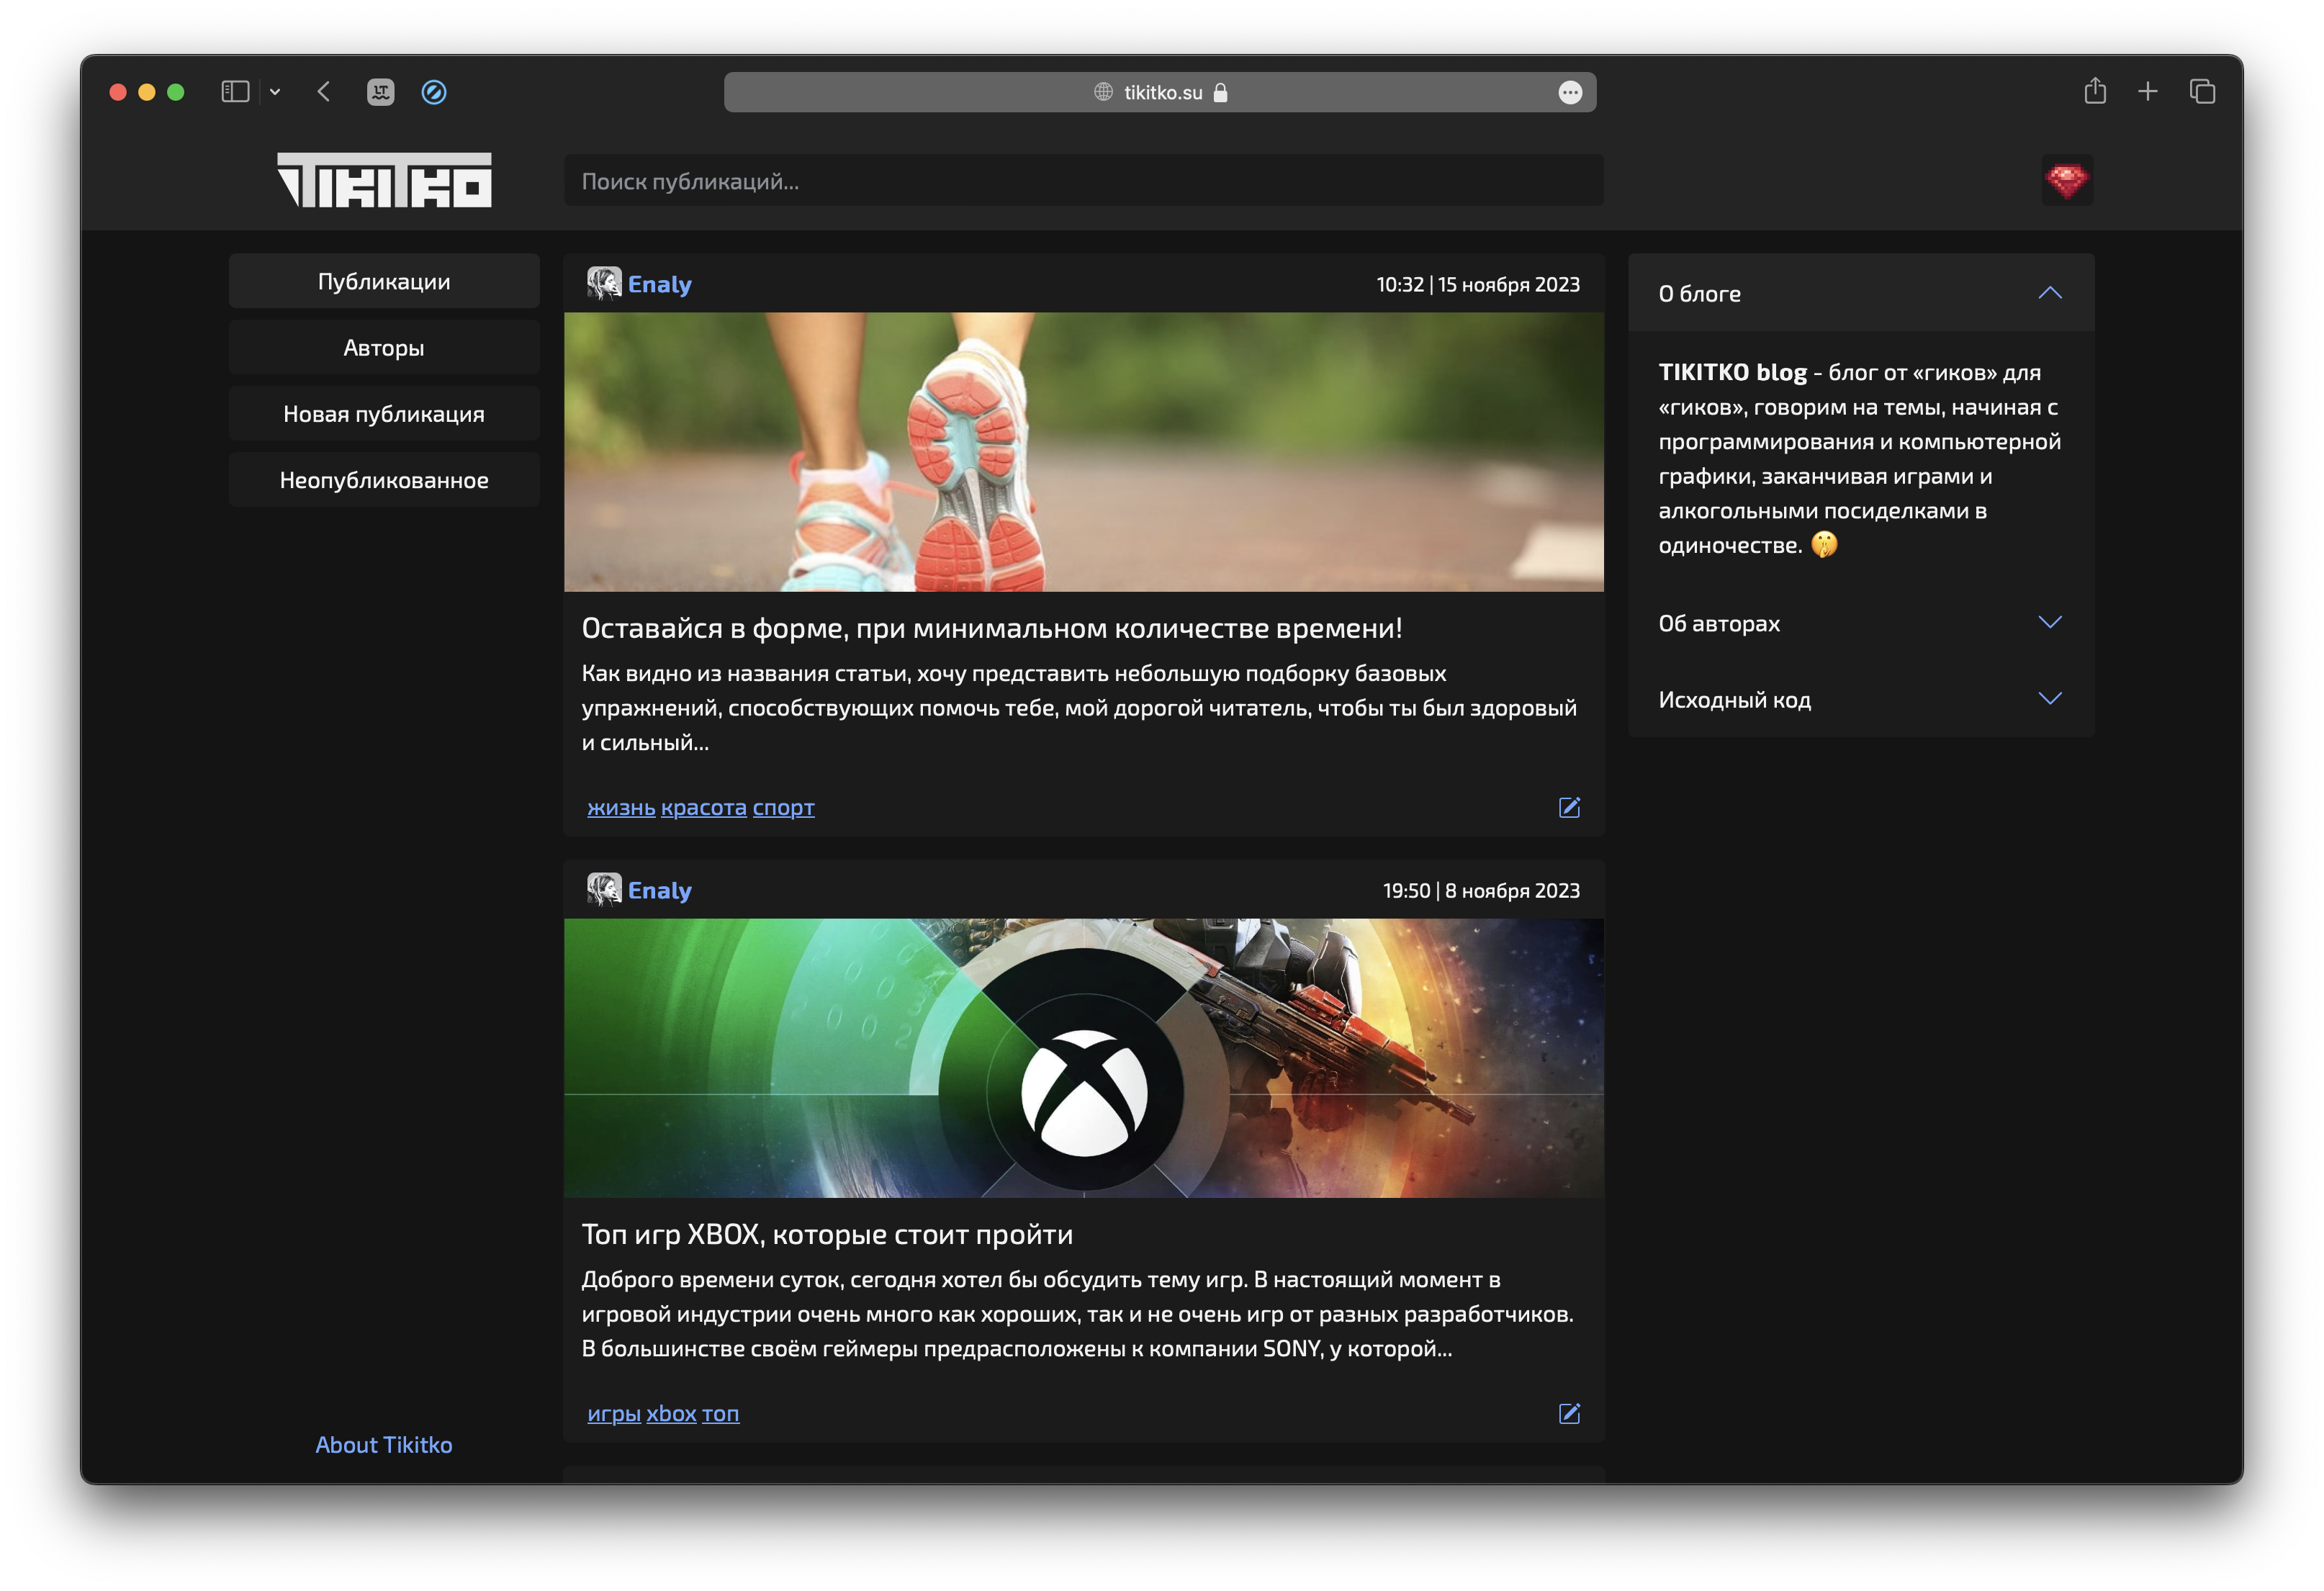Open the Safari share icon
The image size is (2324, 1591).
[2094, 92]
